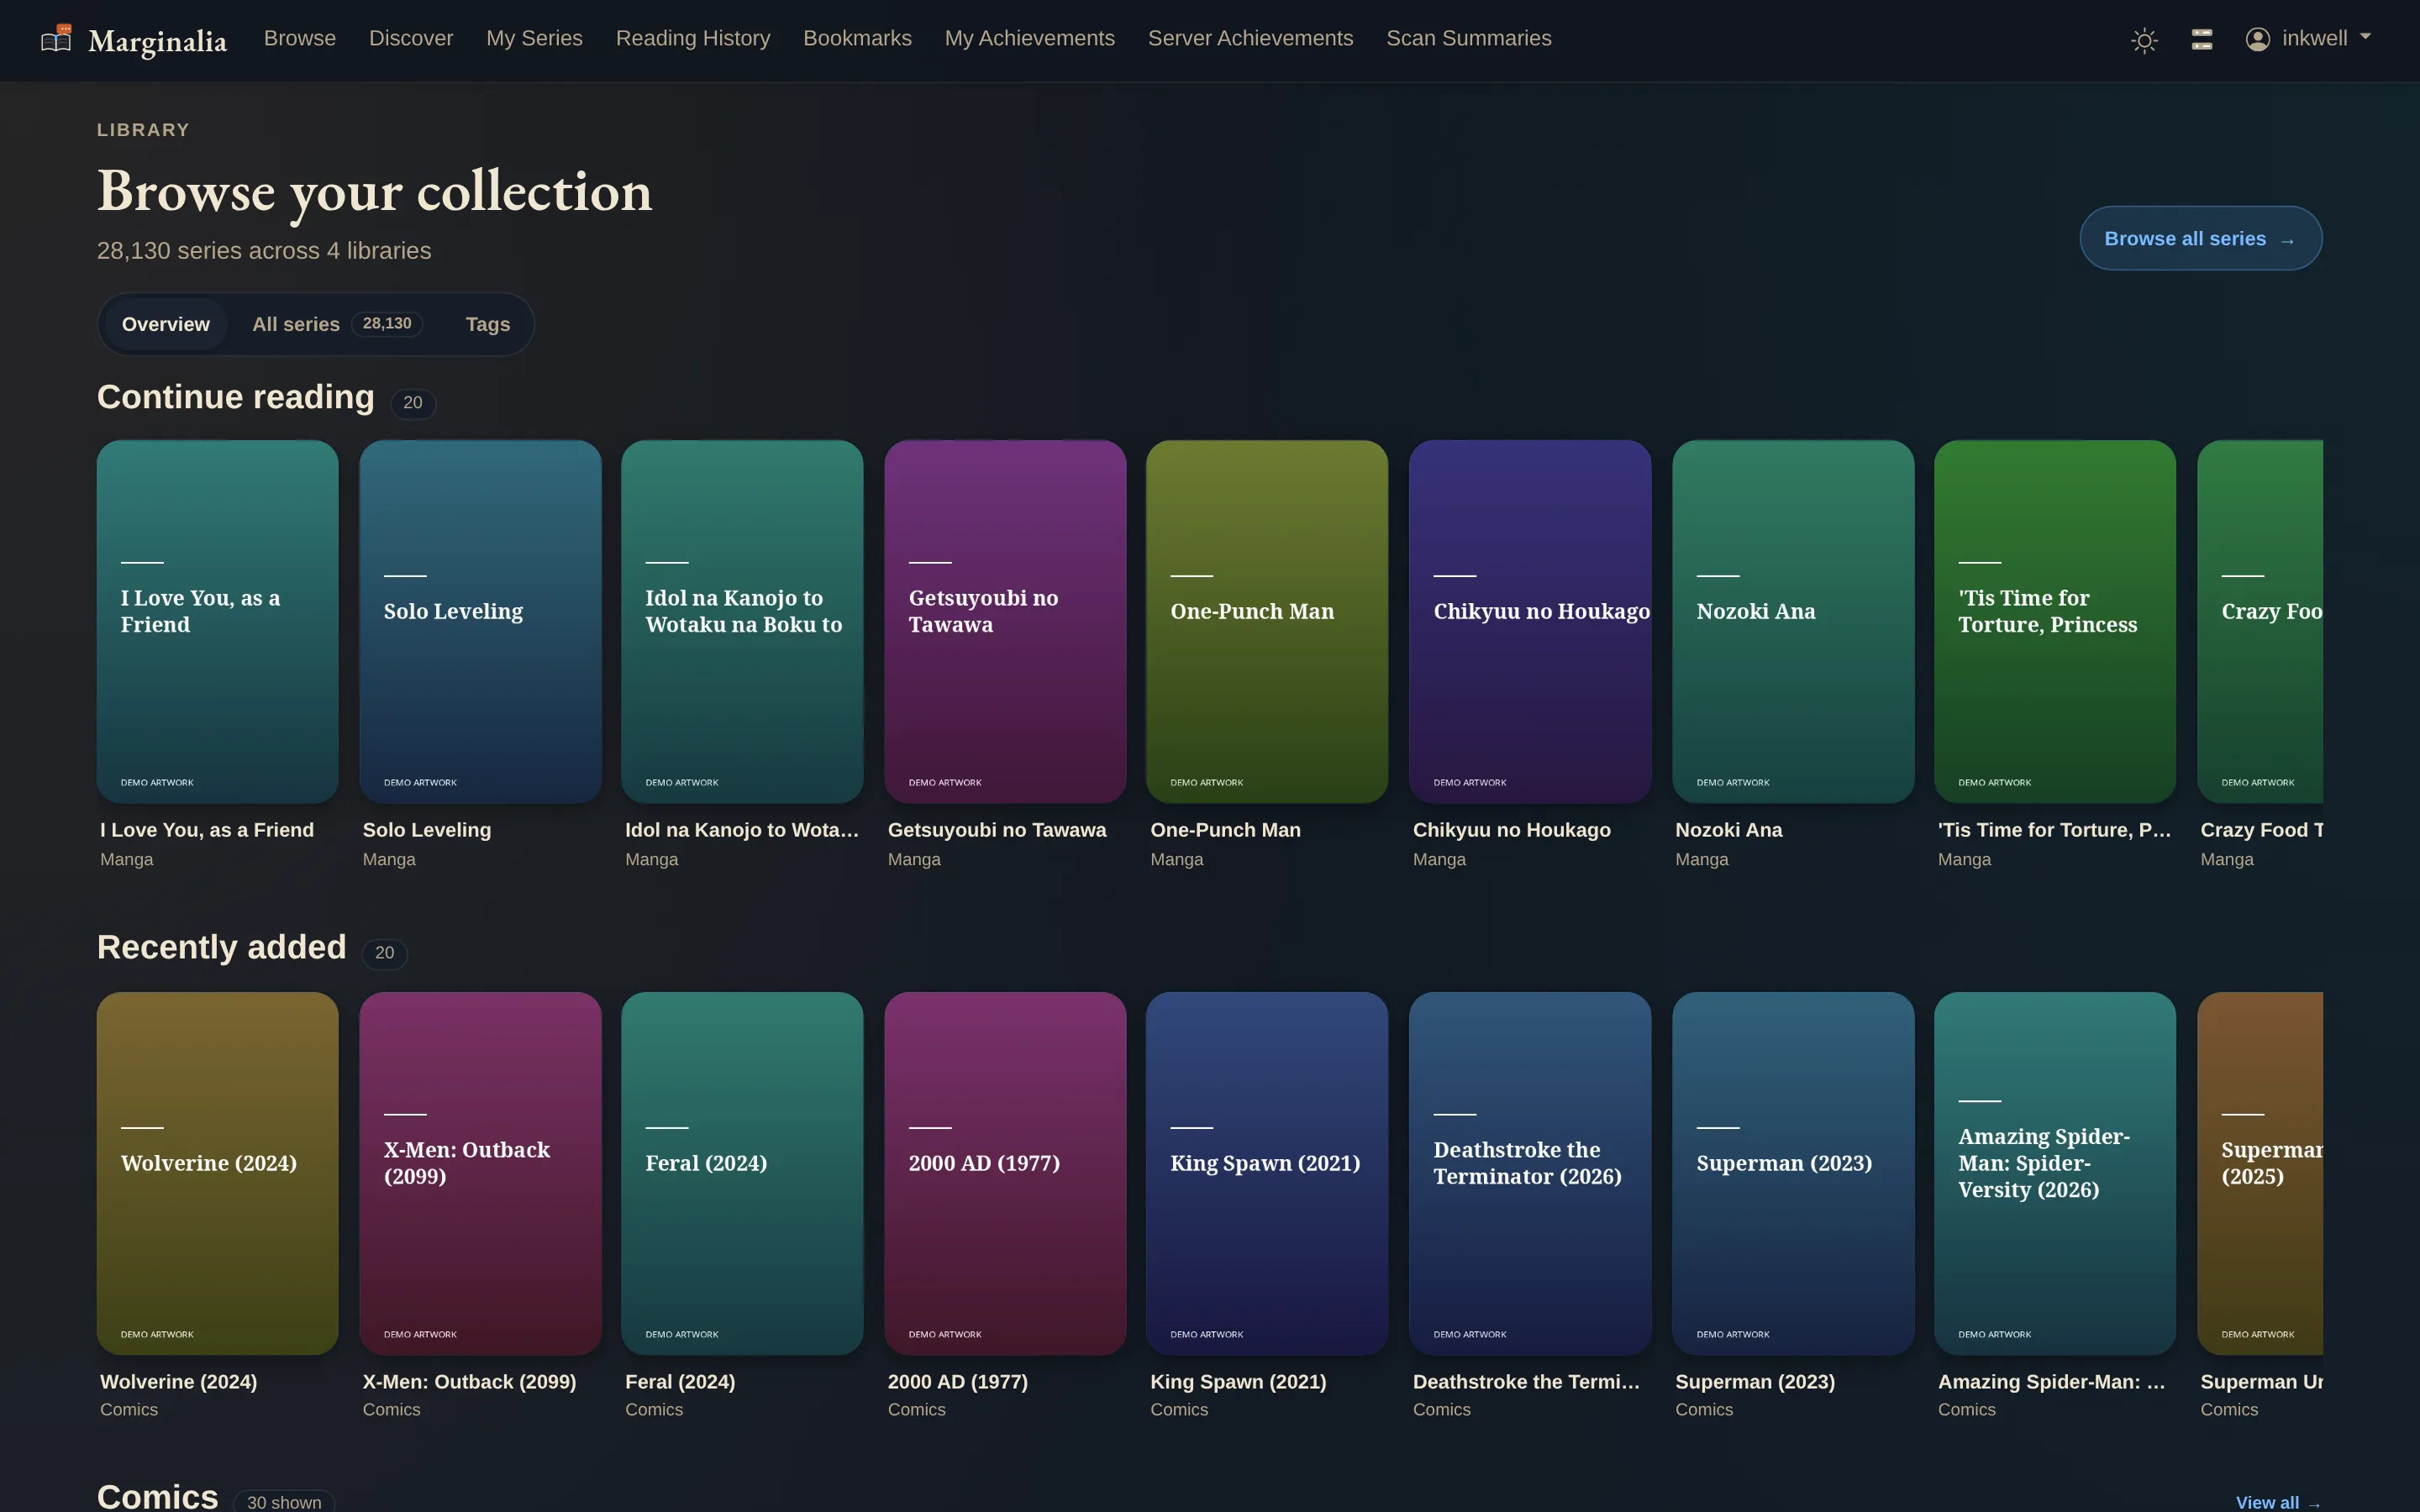Image resolution: width=2420 pixels, height=1512 pixels.
Task: Open the 2000 AD (1977) cover
Action: (1005, 1173)
